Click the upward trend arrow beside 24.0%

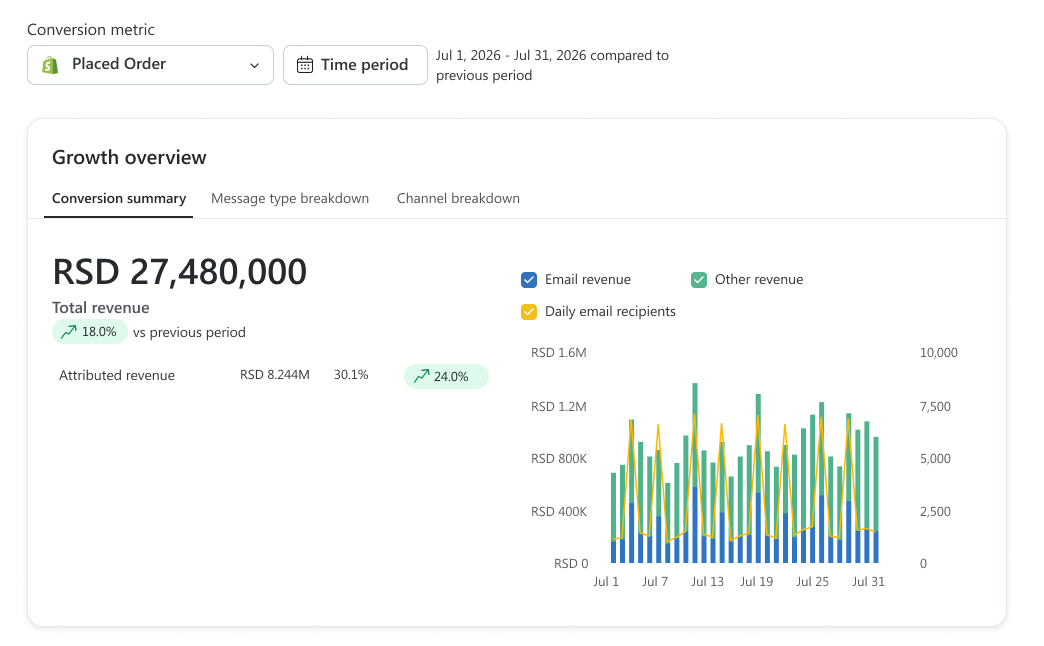(x=421, y=376)
